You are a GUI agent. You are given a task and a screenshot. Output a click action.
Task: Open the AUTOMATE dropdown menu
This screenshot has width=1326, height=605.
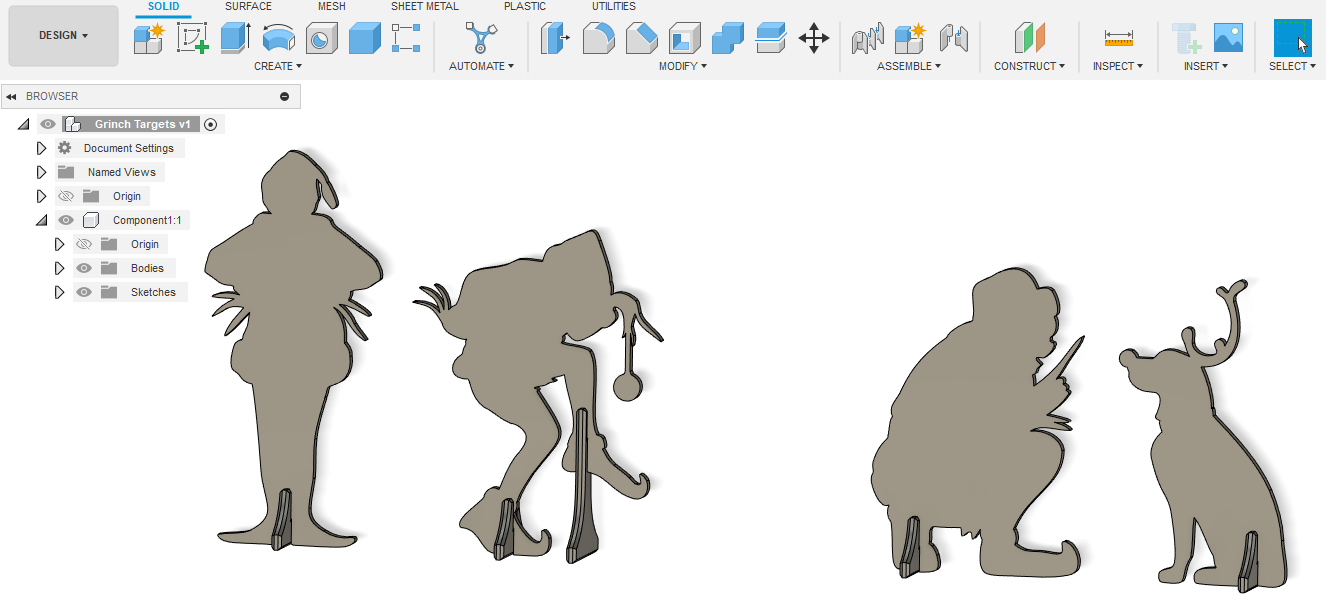(481, 66)
